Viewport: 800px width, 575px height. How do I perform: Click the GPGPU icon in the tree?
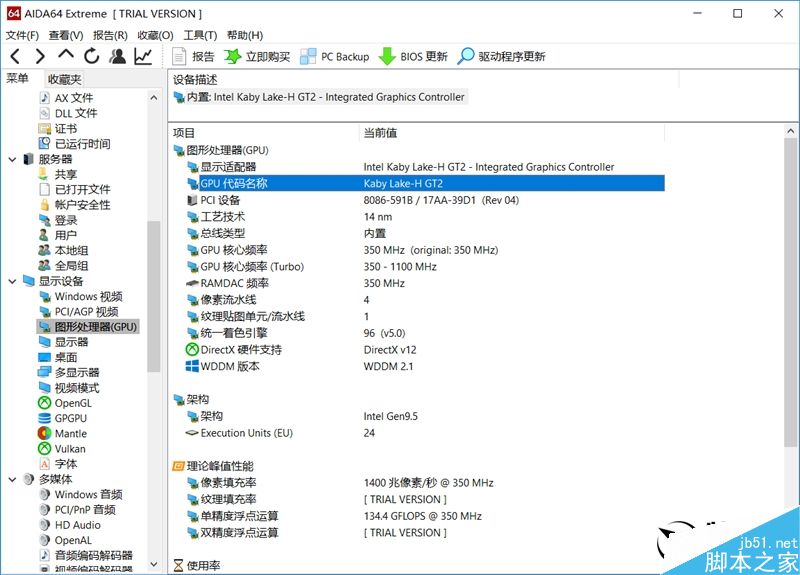(45, 418)
